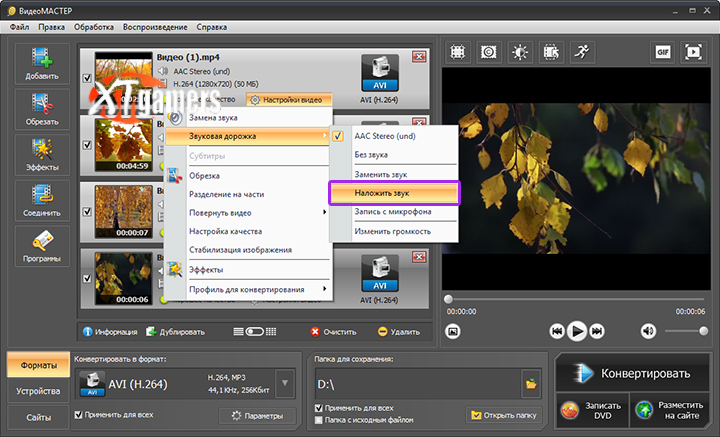Toggle checkbox of the 00:00:07 video
Image resolution: width=720 pixels, height=437 pixels.
coord(87,212)
